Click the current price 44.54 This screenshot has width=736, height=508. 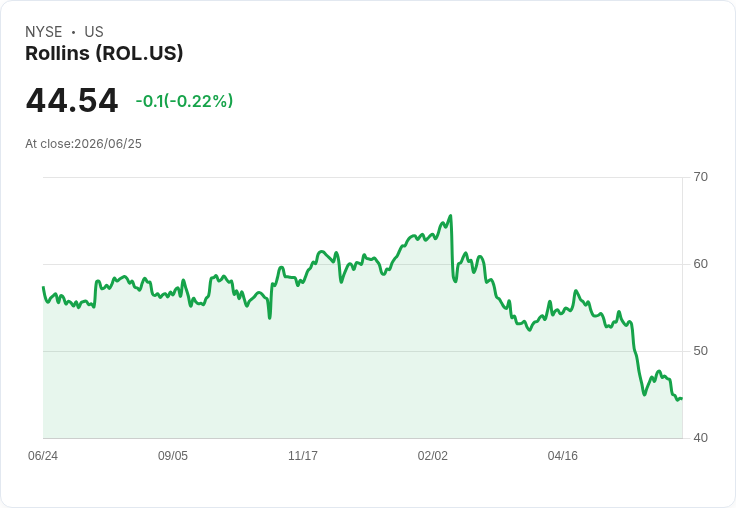tap(72, 100)
